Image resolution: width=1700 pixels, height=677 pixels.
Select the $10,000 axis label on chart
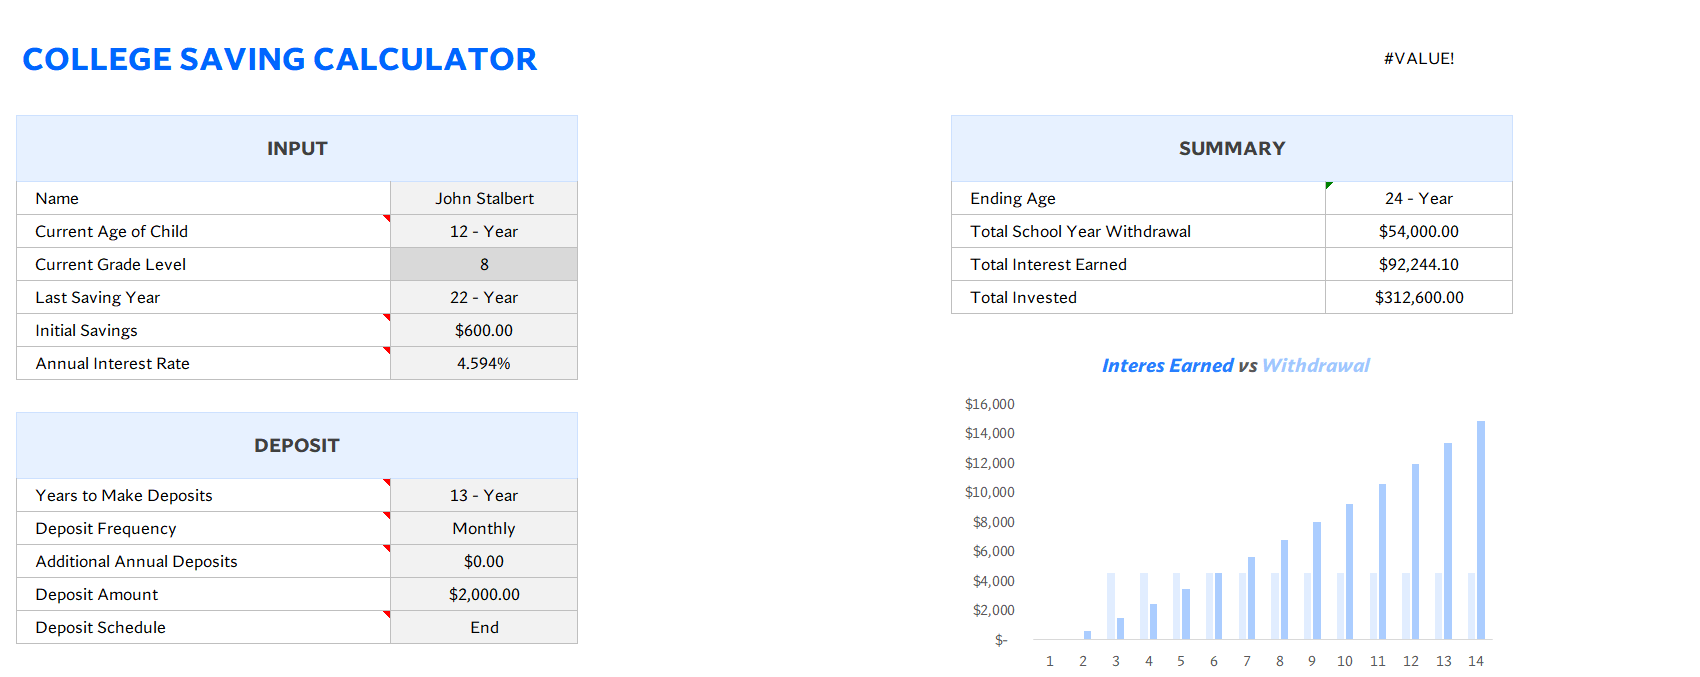point(990,492)
